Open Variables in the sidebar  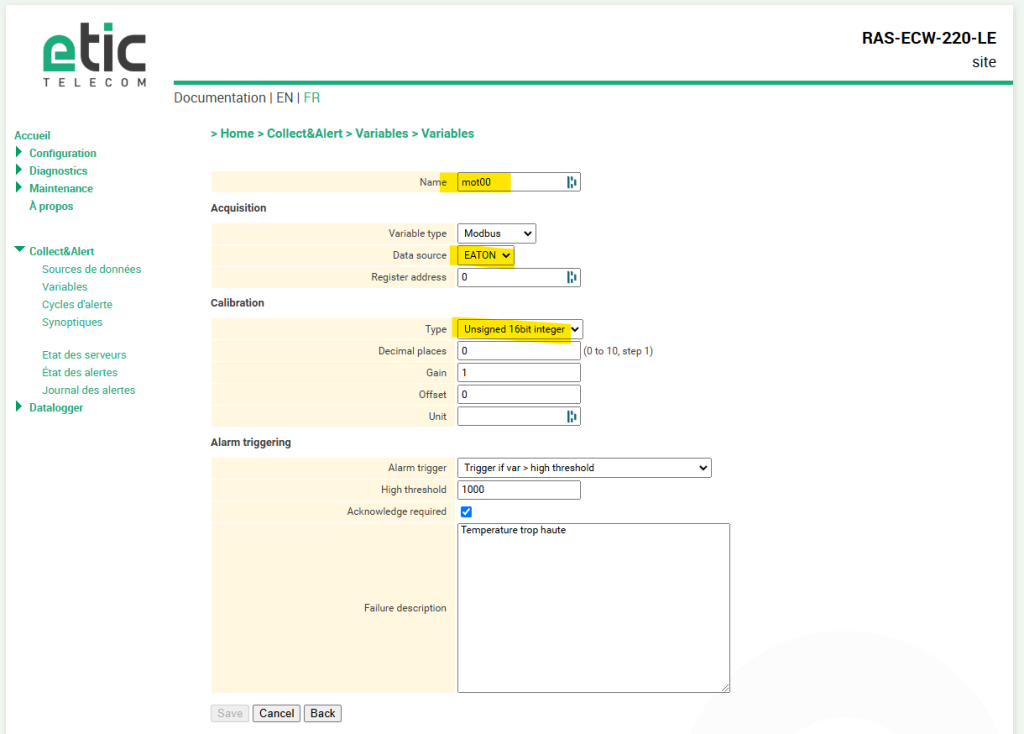(65, 287)
